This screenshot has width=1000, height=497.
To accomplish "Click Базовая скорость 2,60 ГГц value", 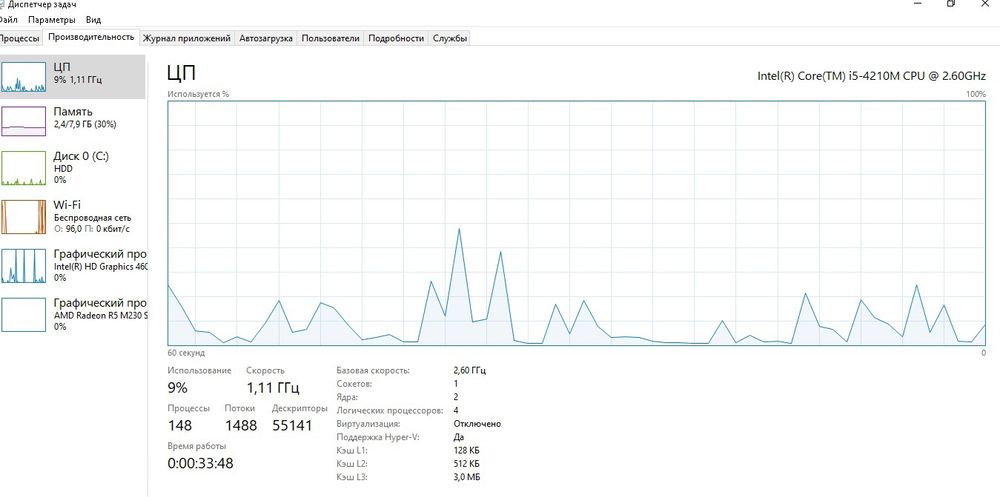I will [469, 370].
